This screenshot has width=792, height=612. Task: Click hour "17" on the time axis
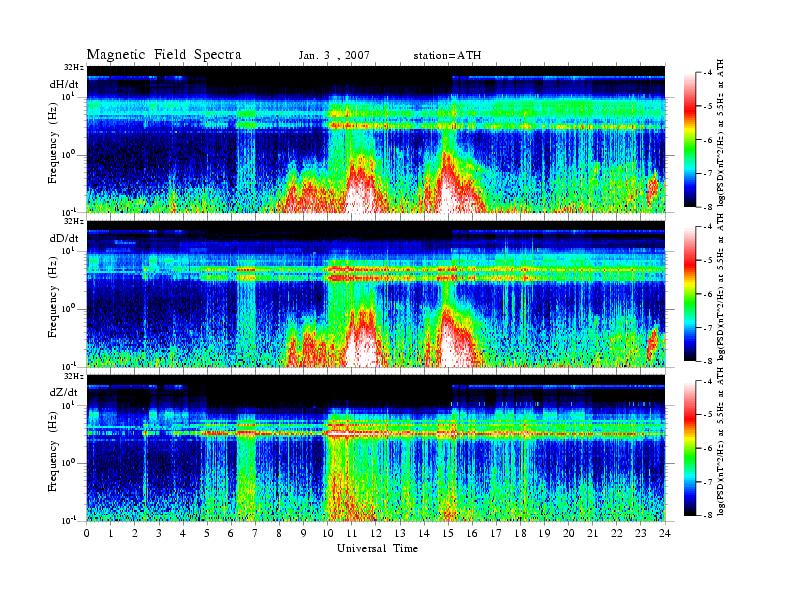pyautogui.click(x=497, y=533)
